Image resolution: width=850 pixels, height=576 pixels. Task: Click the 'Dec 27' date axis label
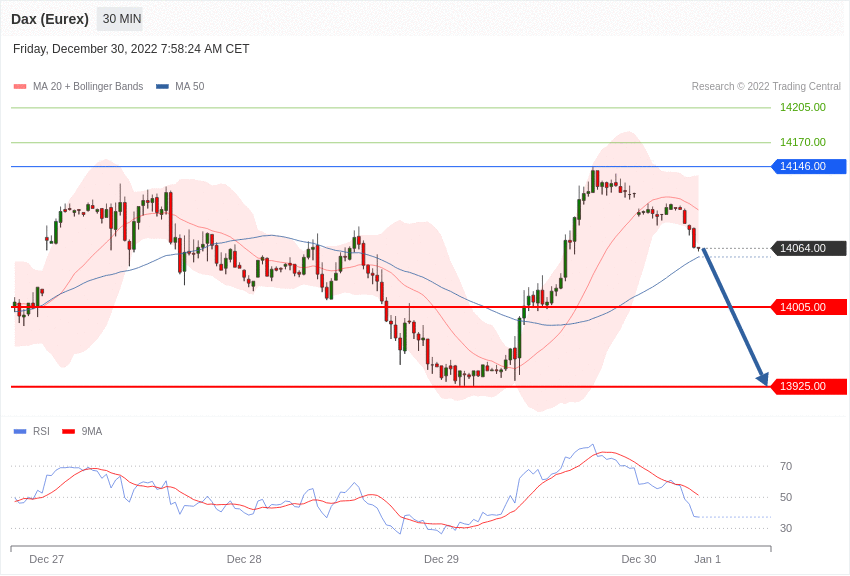pos(47,560)
